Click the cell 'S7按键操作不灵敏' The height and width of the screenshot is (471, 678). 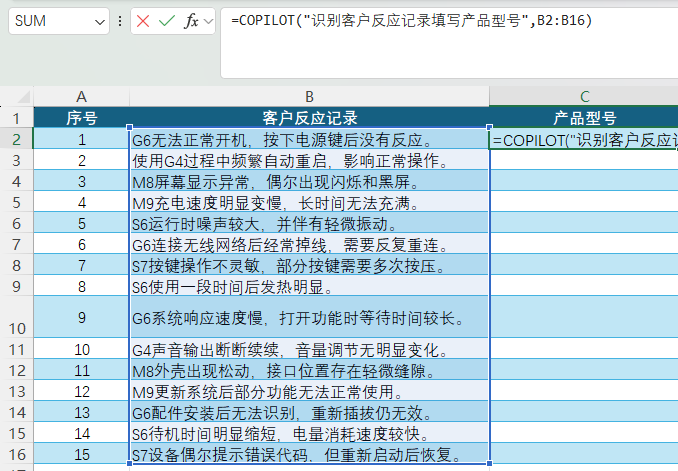pyautogui.click(x=309, y=265)
